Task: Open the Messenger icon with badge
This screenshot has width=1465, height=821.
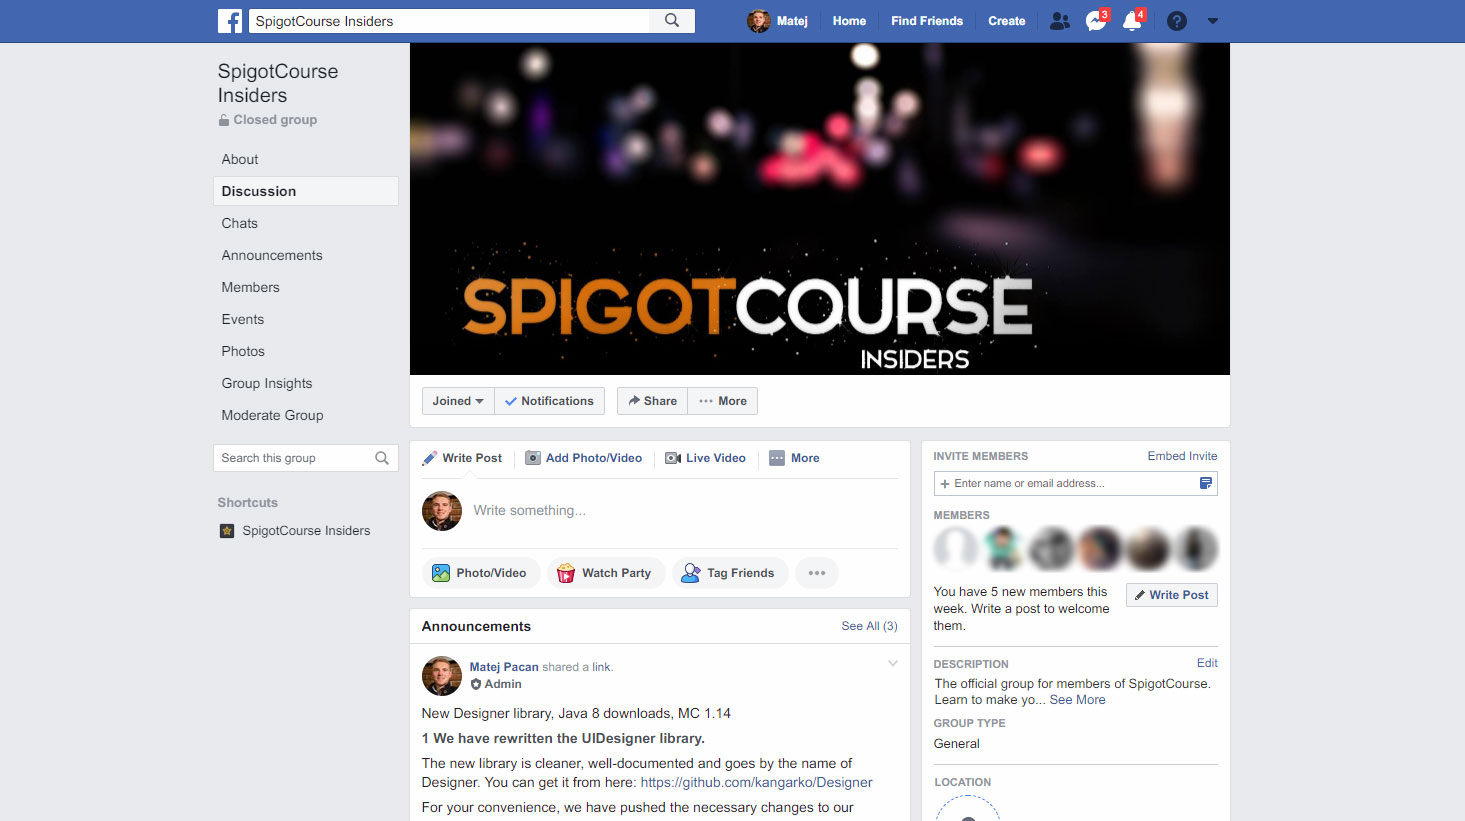Action: 1097,20
